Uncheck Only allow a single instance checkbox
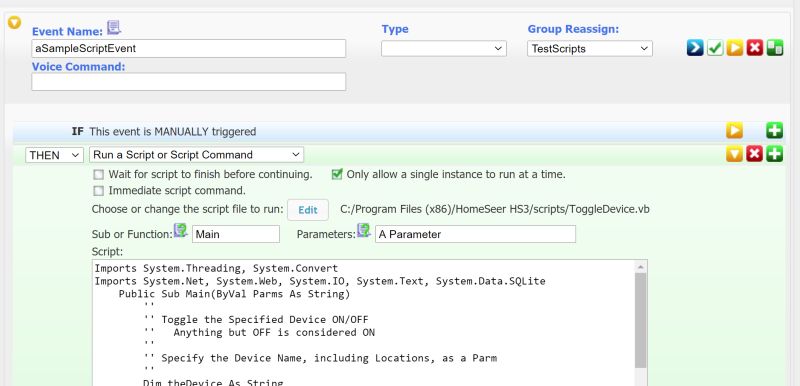Image resolution: width=800 pixels, height=386 pixels. click(337, 174)
